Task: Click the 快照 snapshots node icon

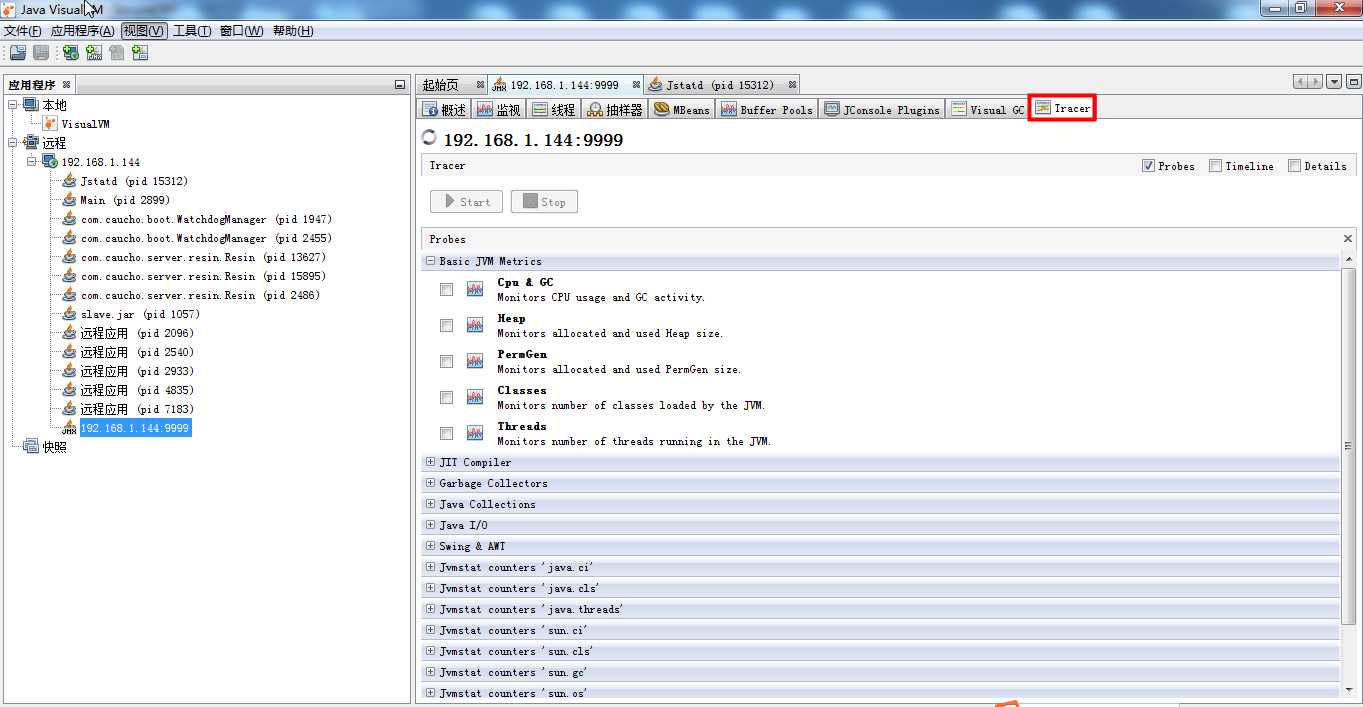Action: 30,447
